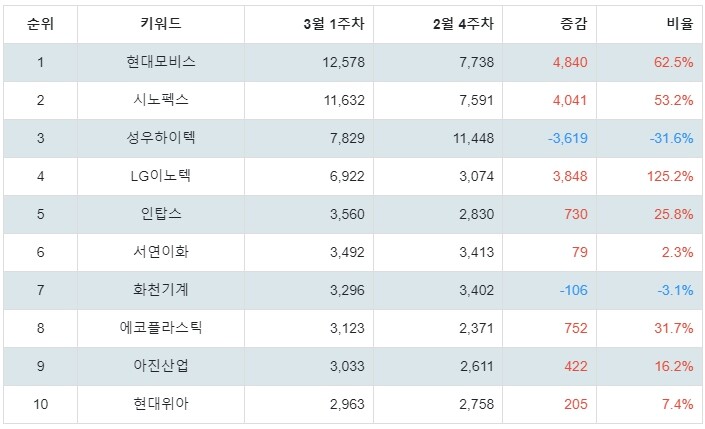Click the 키워드 column header
Viewport: 705px width, 429px height.
point(161,24)
